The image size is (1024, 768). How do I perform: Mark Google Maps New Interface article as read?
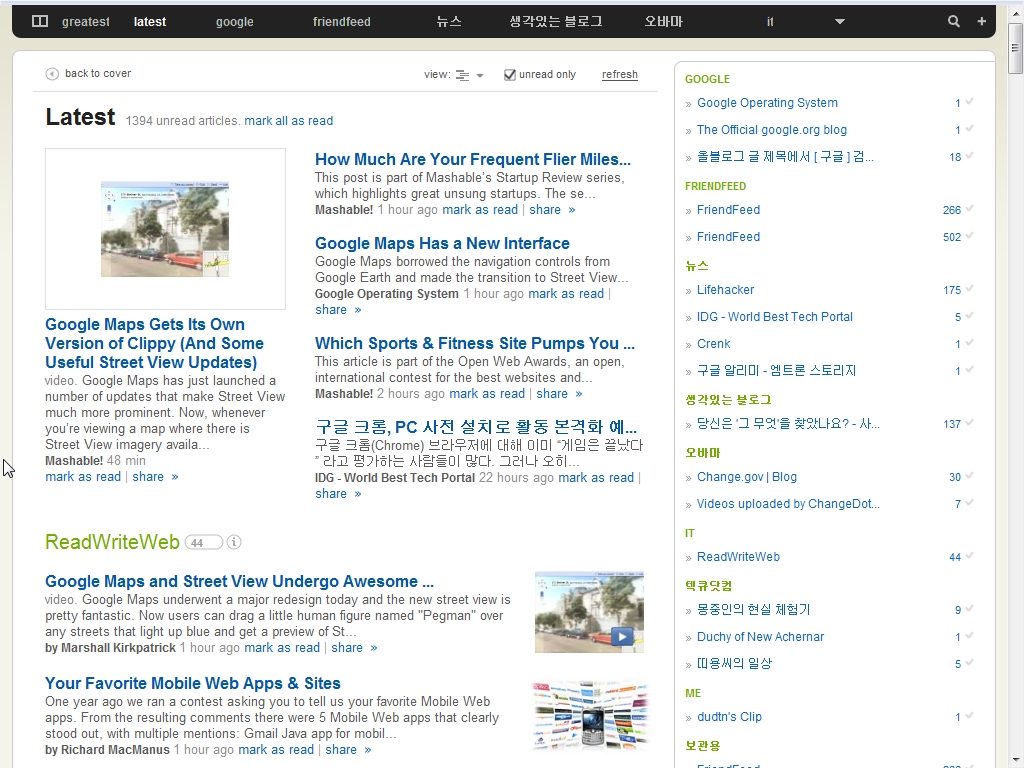(566, 294)
